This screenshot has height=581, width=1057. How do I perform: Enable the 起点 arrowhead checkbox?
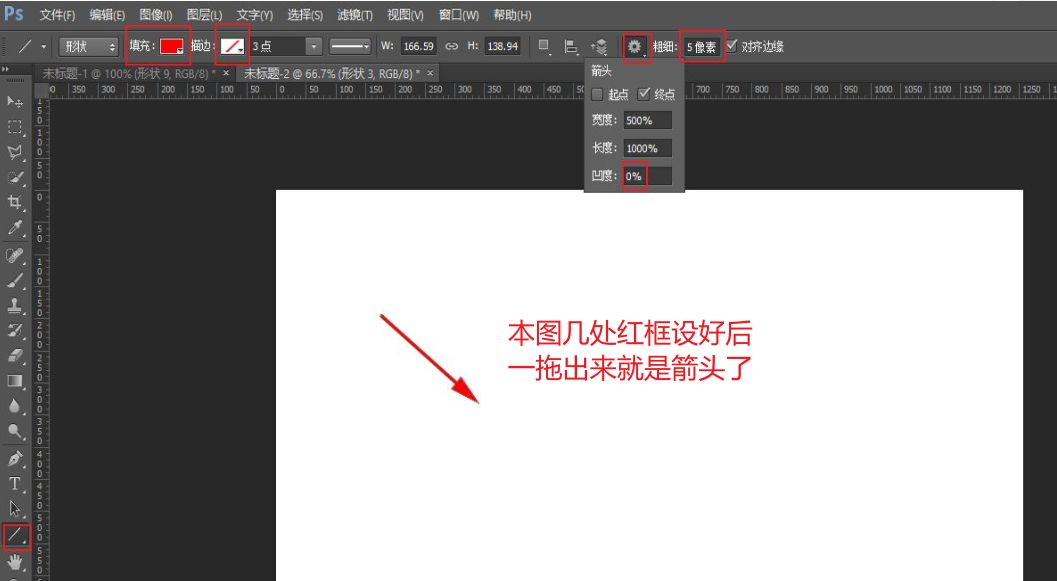[597, 95]
